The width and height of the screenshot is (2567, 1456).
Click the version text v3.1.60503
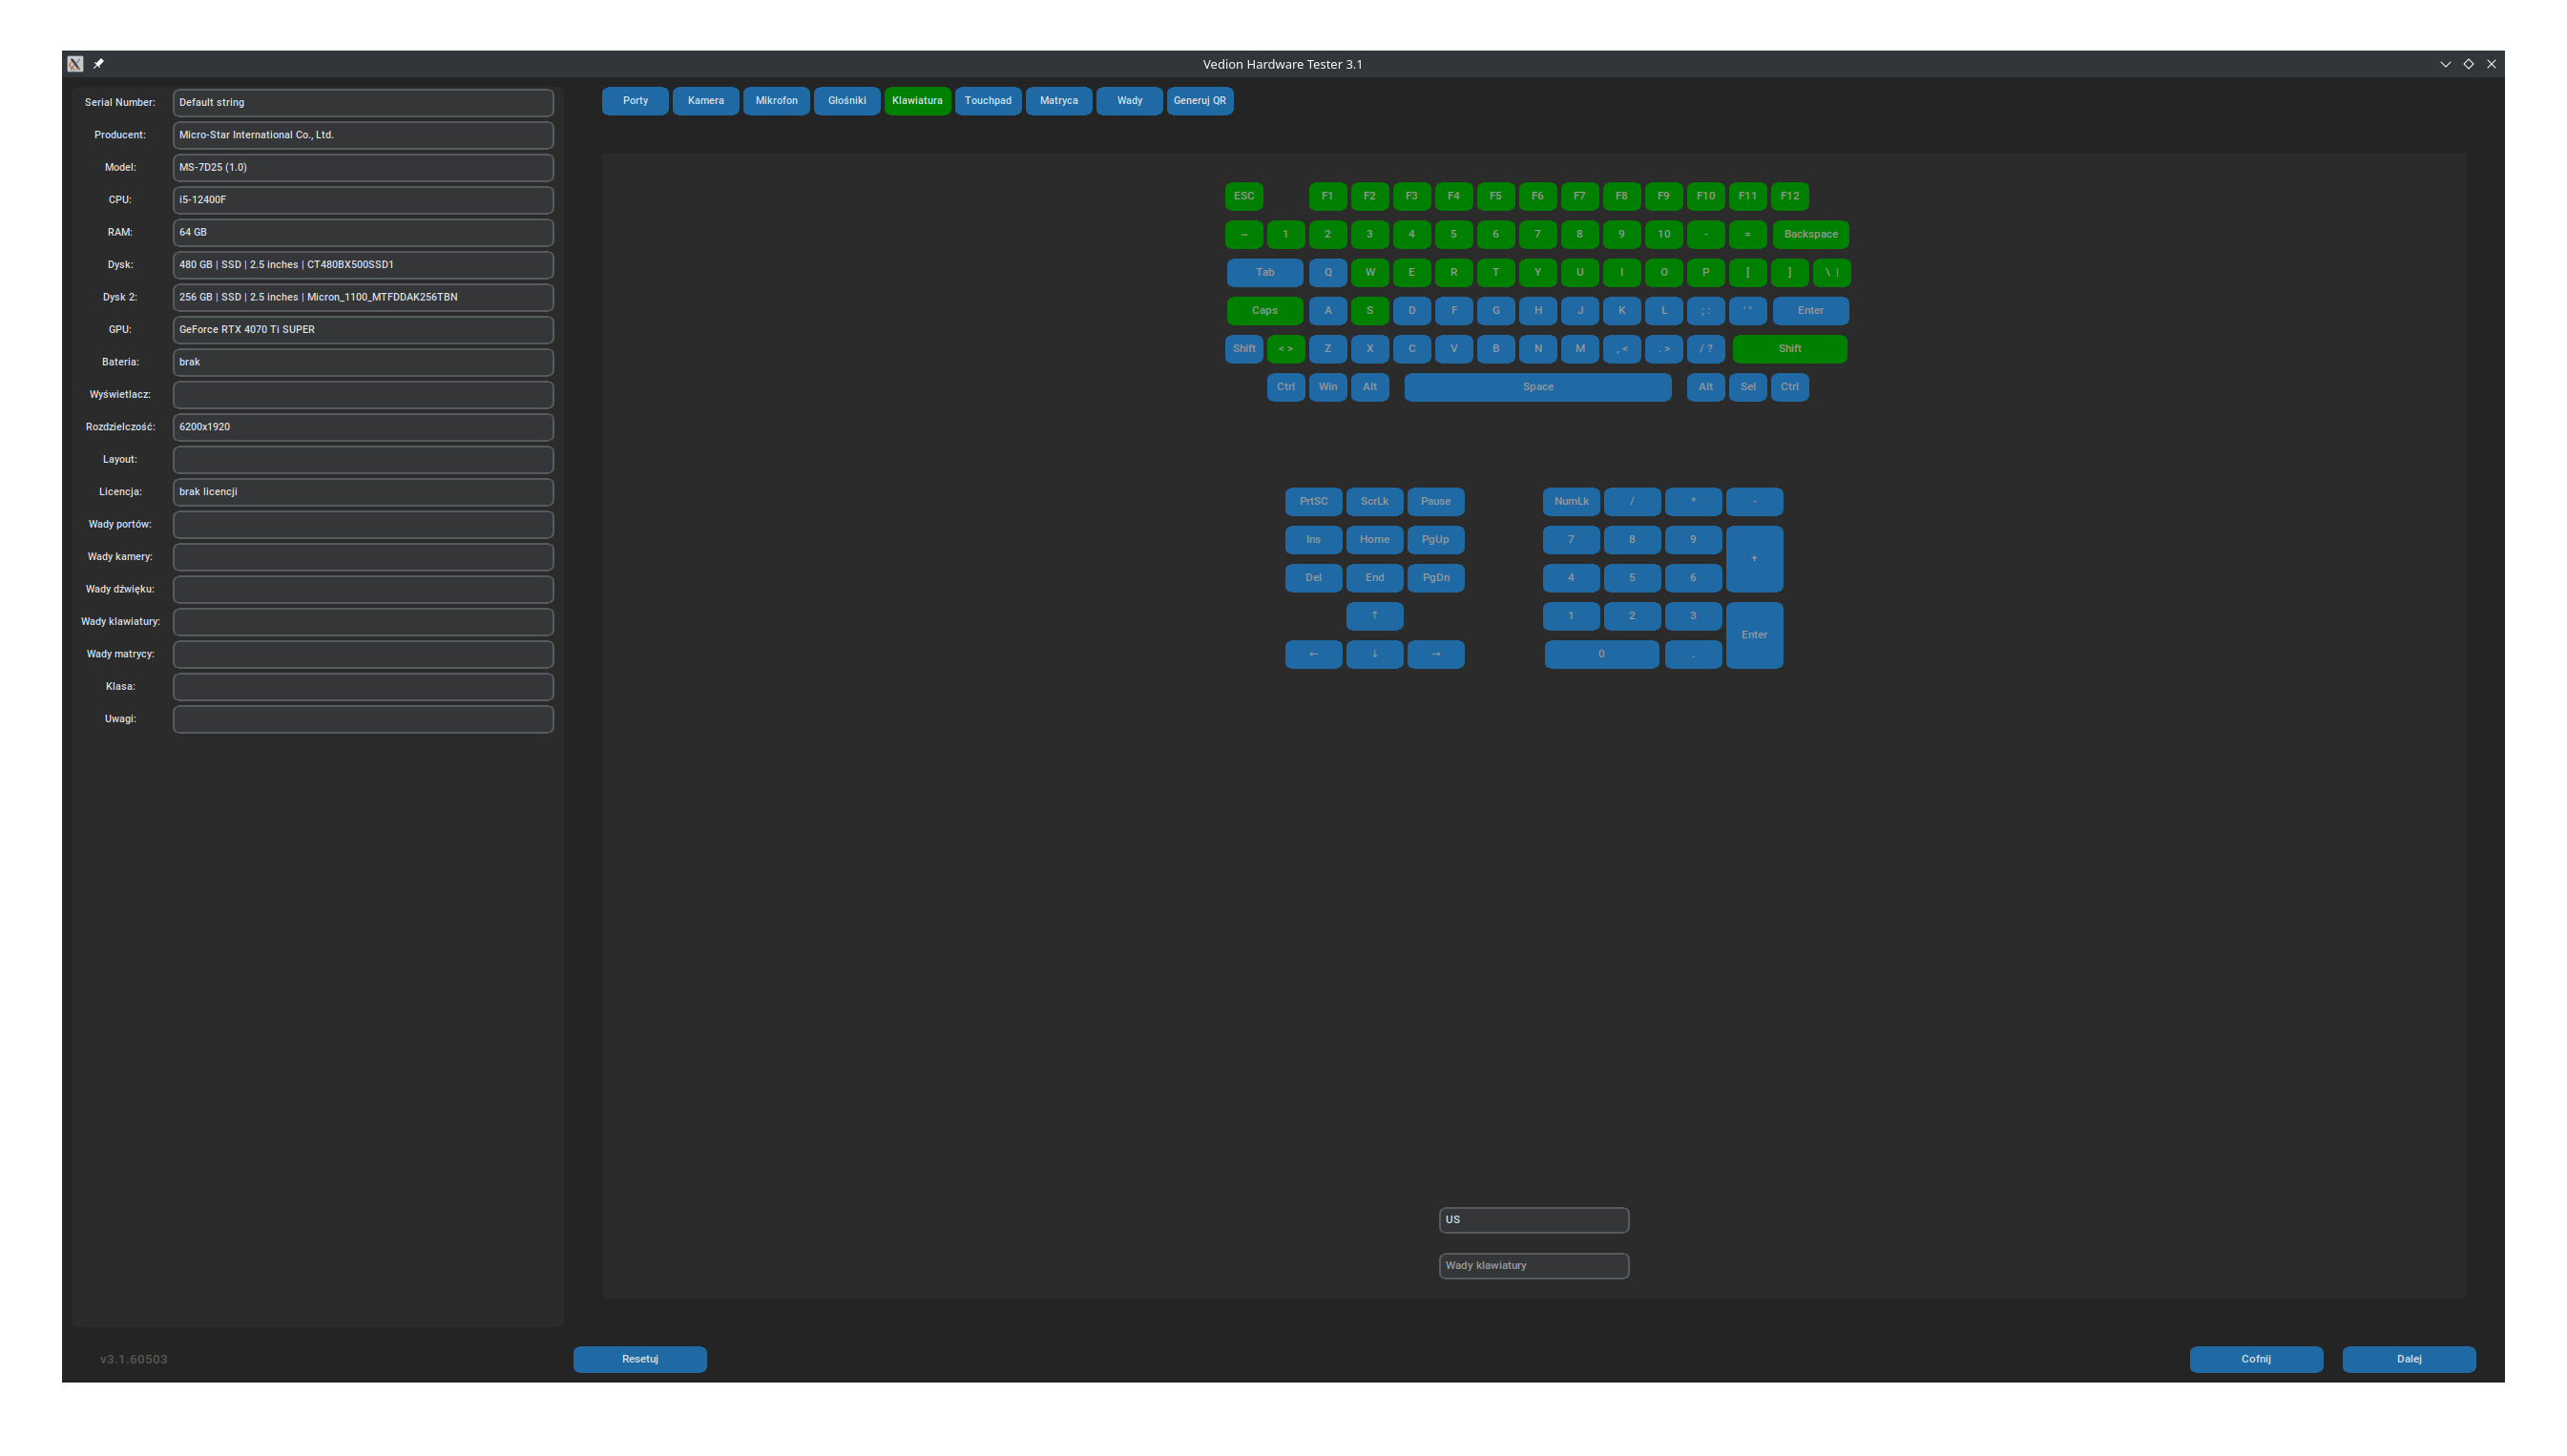pyautogui.click(x=134, y=1360)
